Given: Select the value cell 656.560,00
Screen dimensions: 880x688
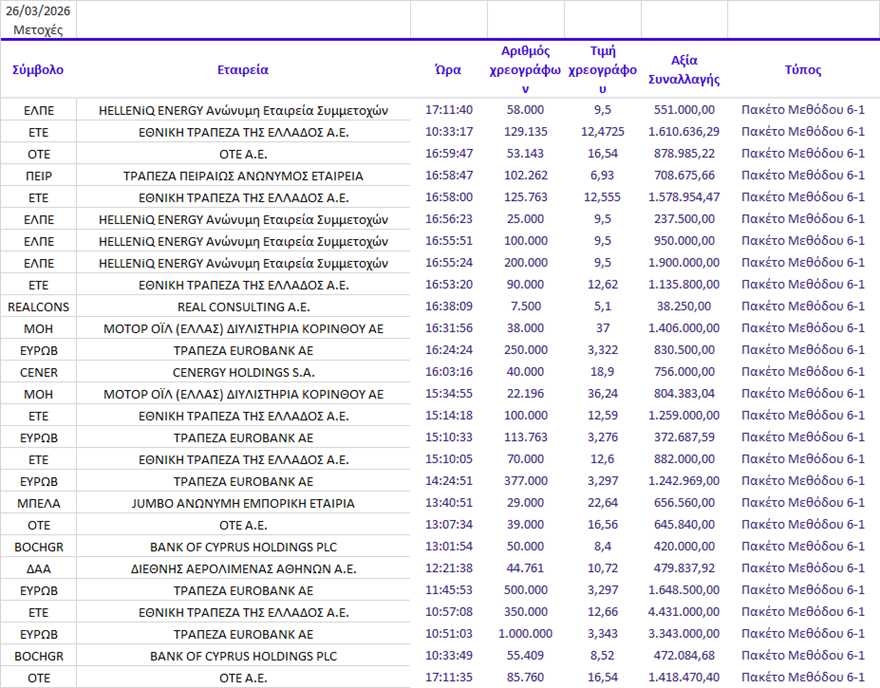Looking at the screenshot, I should click(x=684, y=504).
